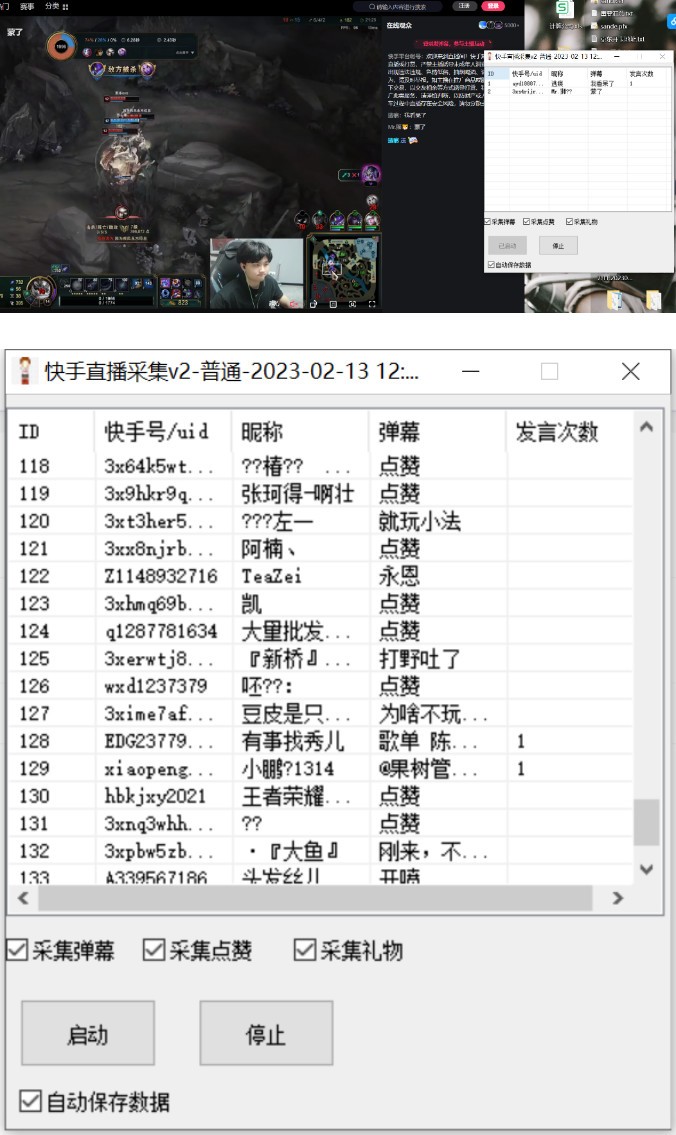Viewport: 676px width, 1135px height.
Task: Toggle 采集弹幕 checkbox in the enlarged window
Action: (17, 950)
